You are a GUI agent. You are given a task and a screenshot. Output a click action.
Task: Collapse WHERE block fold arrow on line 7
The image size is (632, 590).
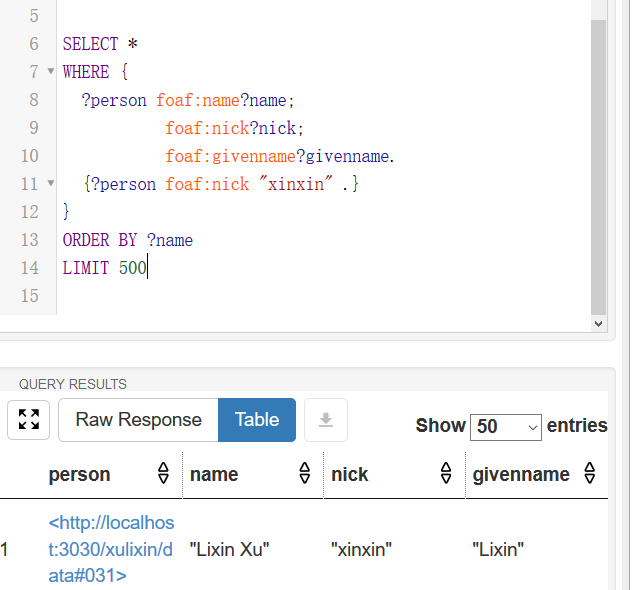pyautogui.click(x=51, y=72)
